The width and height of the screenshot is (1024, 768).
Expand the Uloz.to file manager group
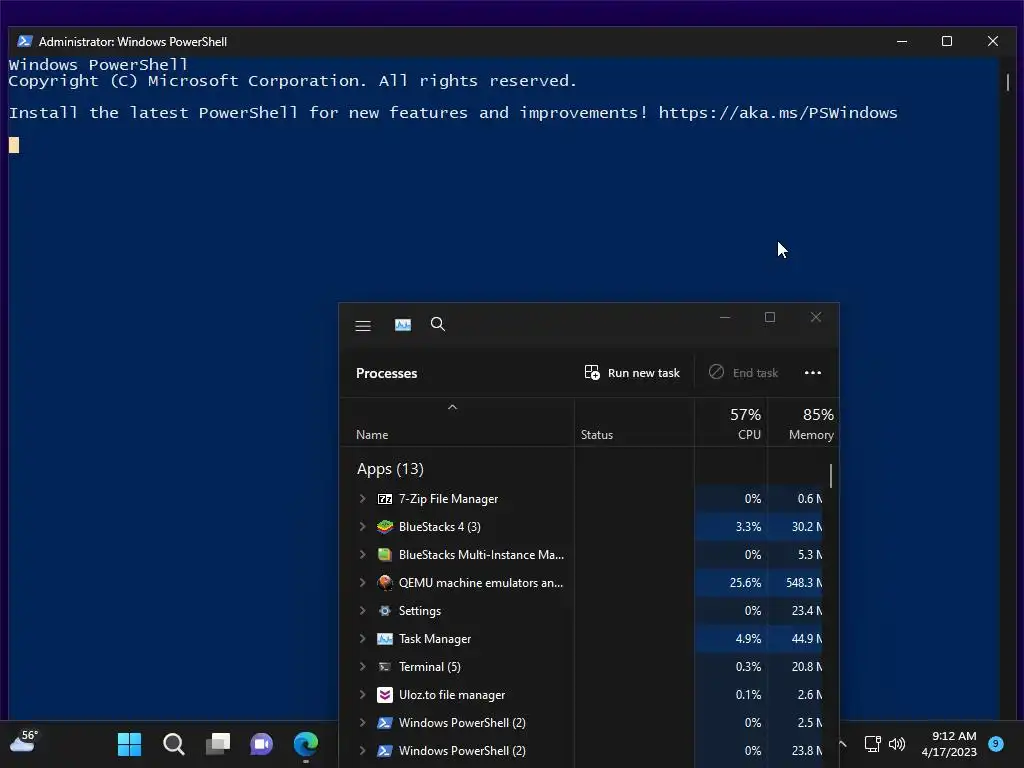(362, 695)
